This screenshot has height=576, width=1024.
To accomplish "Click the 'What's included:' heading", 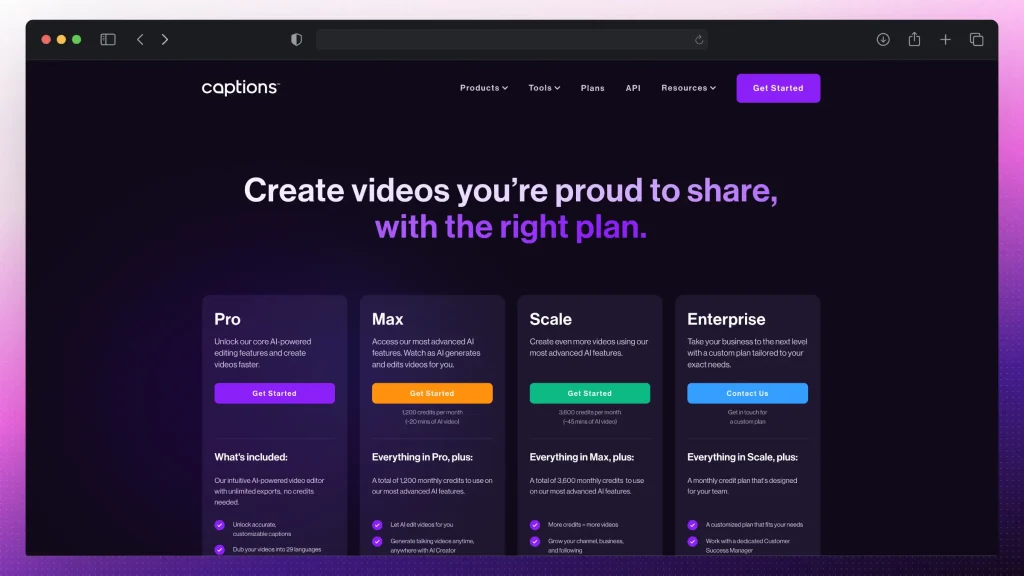I will 251,457.
